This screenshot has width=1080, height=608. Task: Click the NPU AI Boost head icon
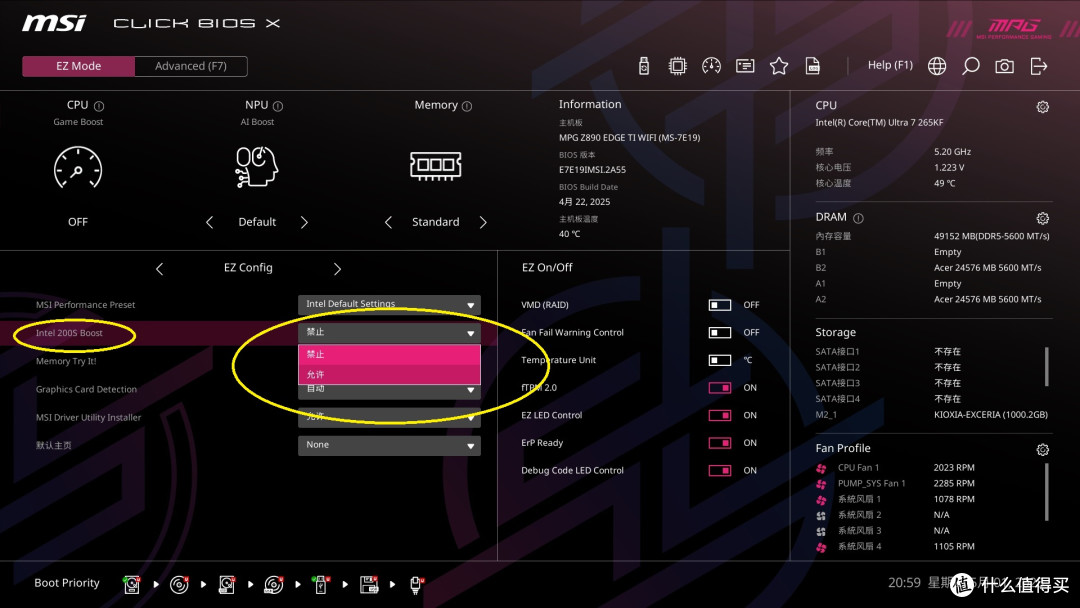pyautogui.click(x=256, y=167)
